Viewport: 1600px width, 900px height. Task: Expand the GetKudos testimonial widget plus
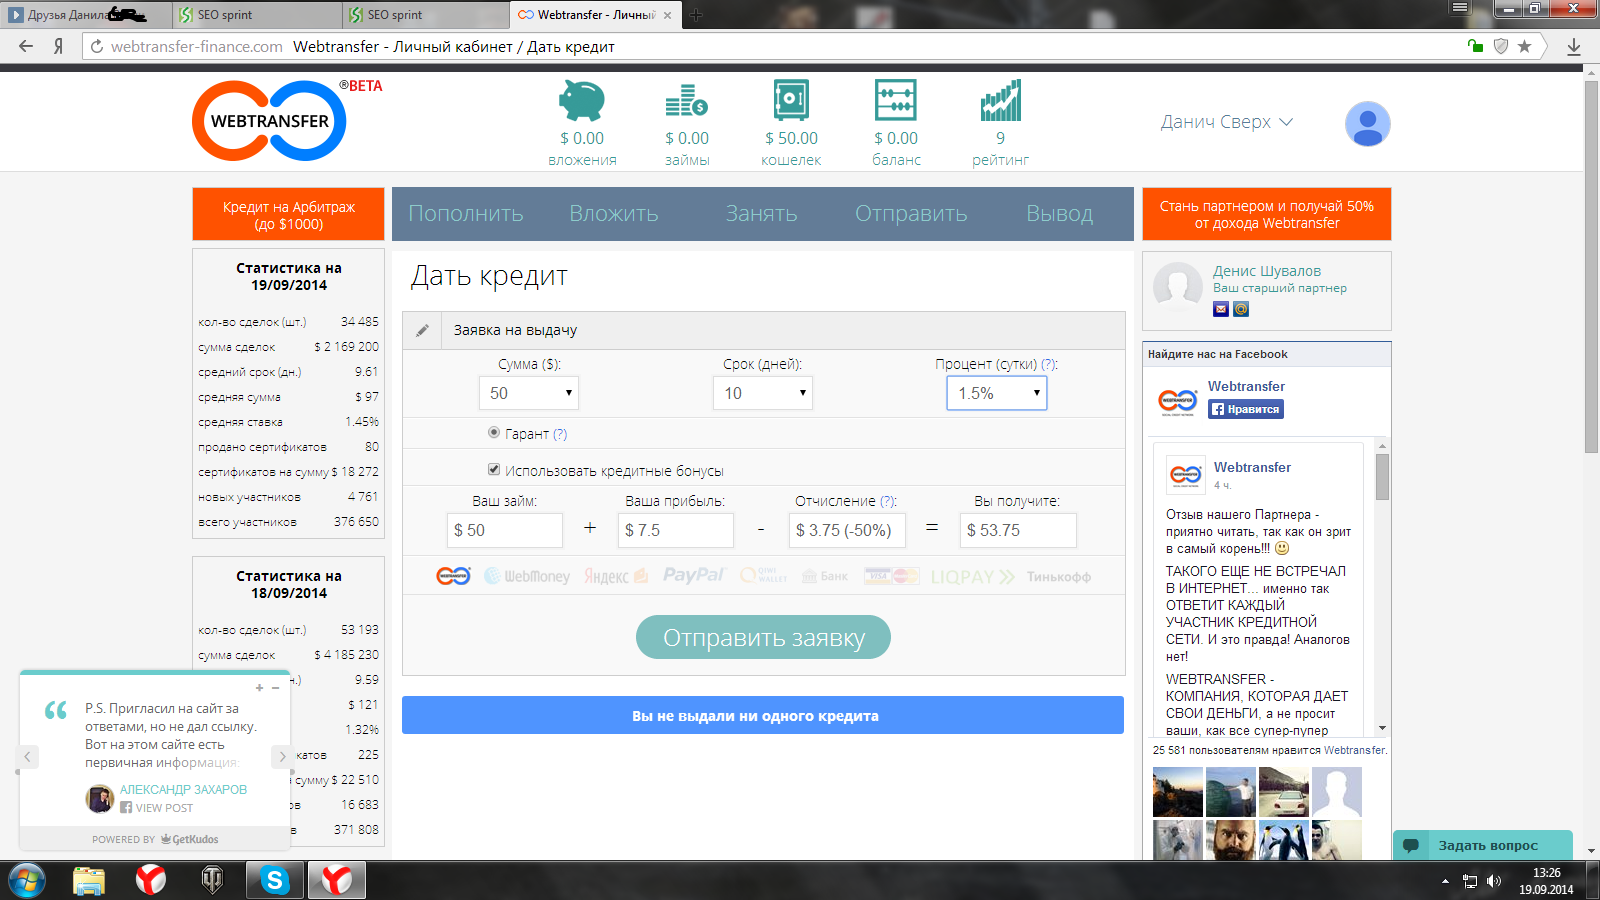[x=259, y=688]
